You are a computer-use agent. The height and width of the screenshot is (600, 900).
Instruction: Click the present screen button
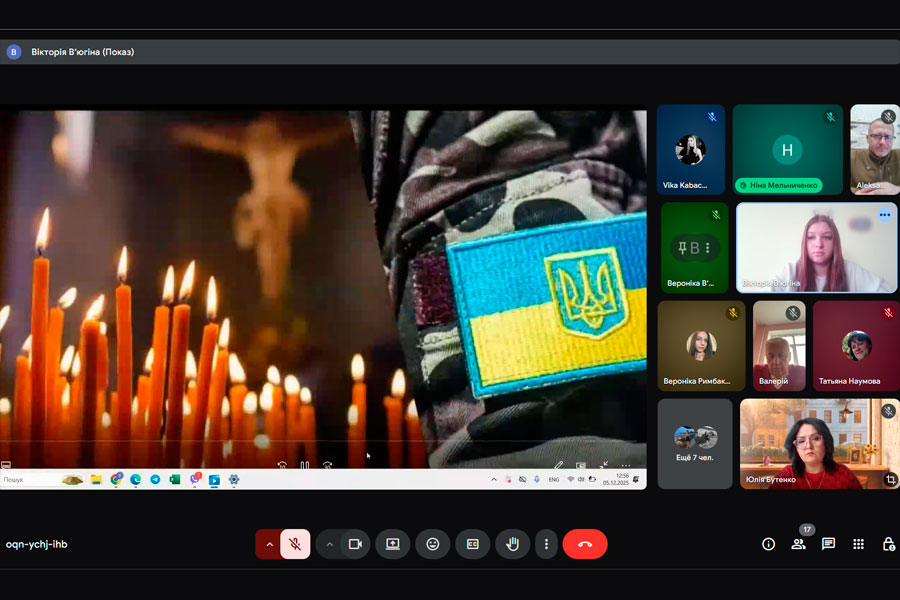[x=393, y=544]
